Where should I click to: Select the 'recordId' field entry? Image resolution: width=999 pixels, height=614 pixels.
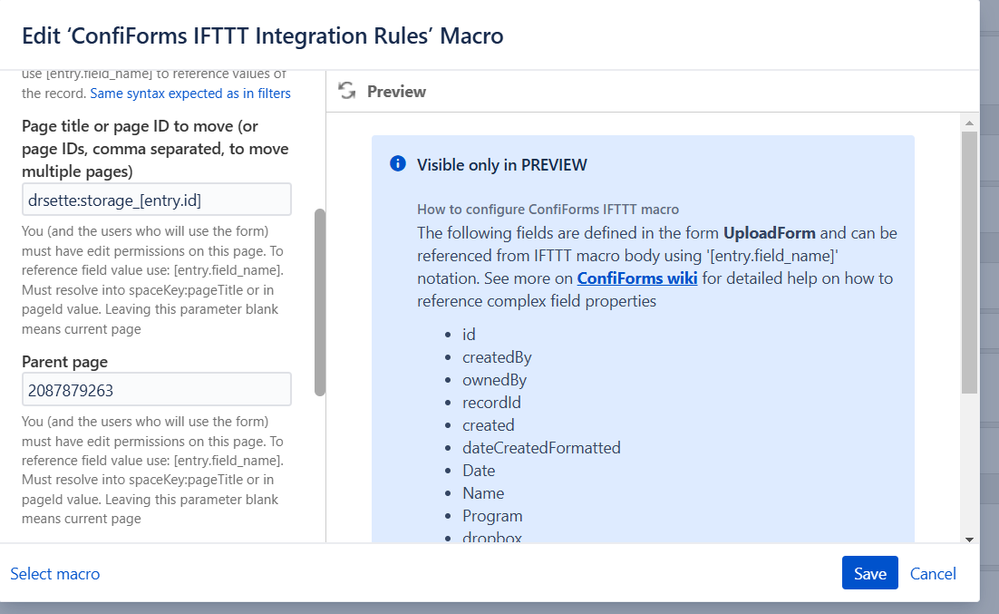pos(492,403)
